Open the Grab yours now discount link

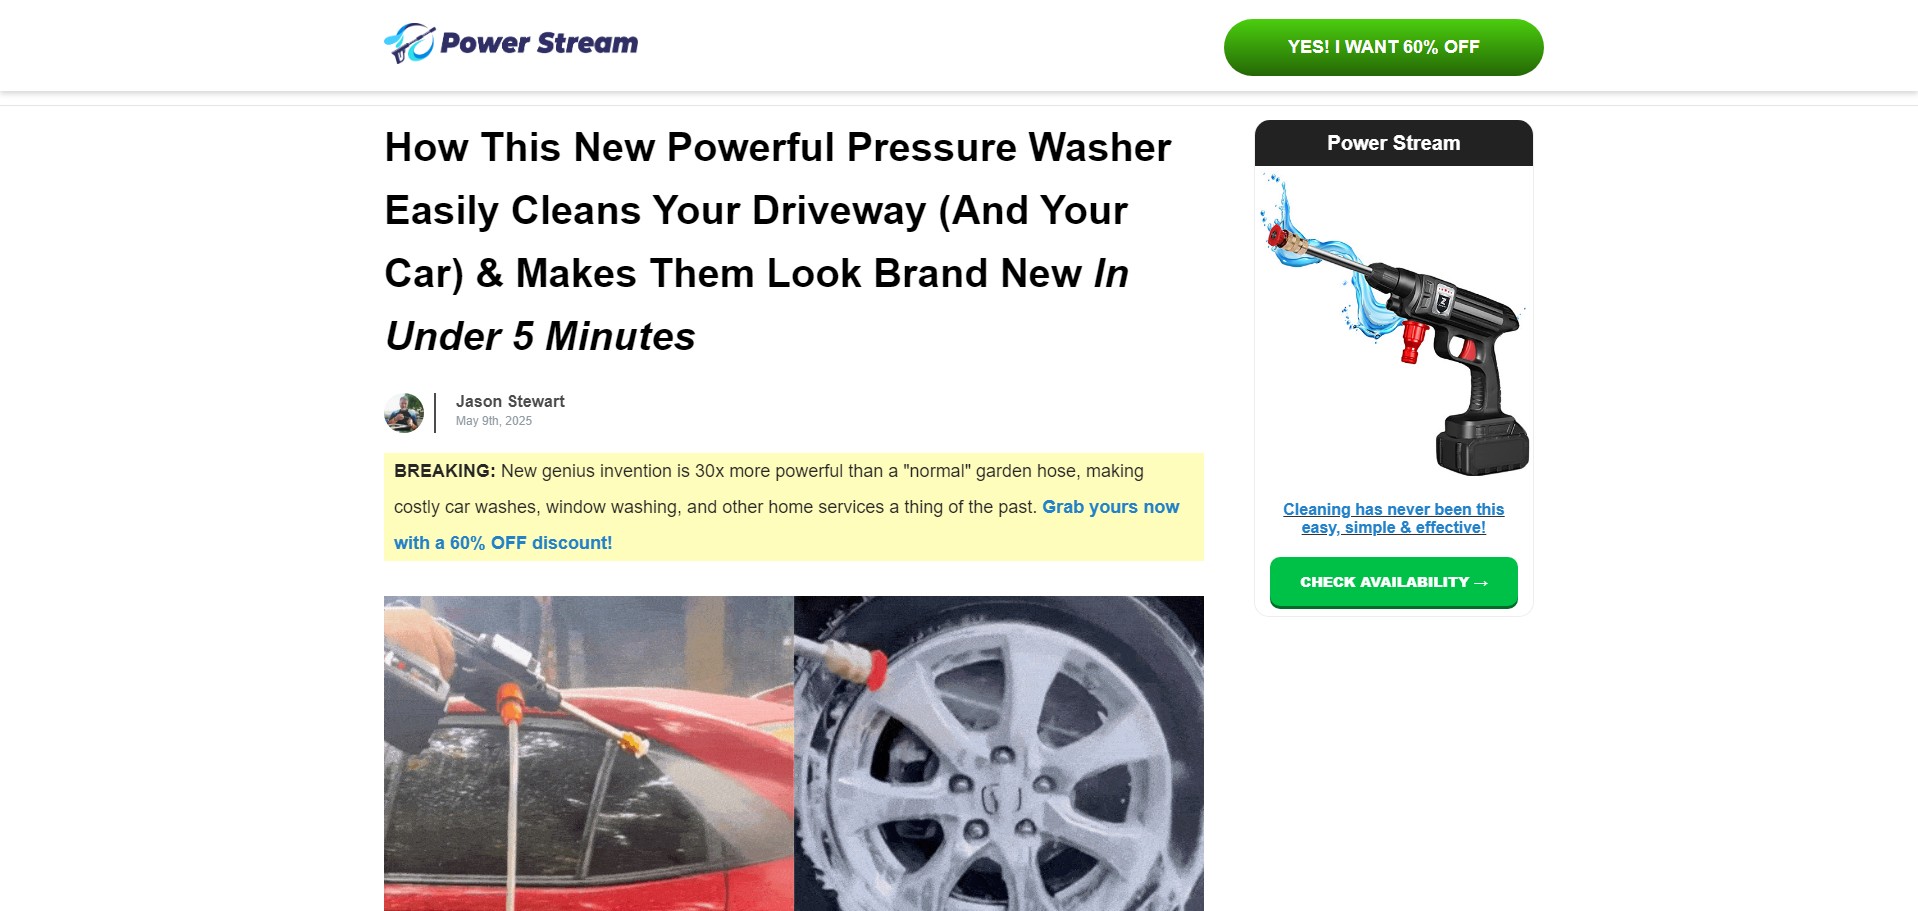point(786,524)
